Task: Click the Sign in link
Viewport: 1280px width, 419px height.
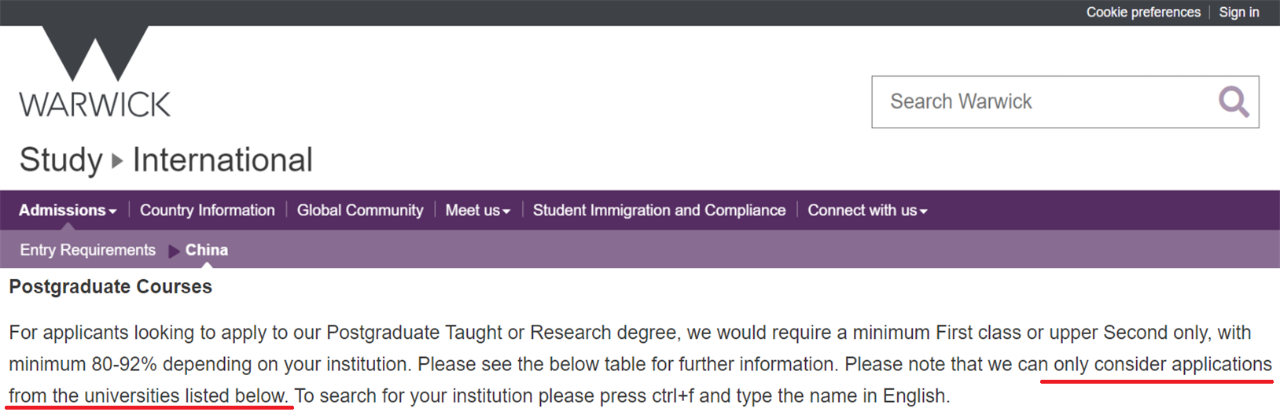Action: [1239, 12]
